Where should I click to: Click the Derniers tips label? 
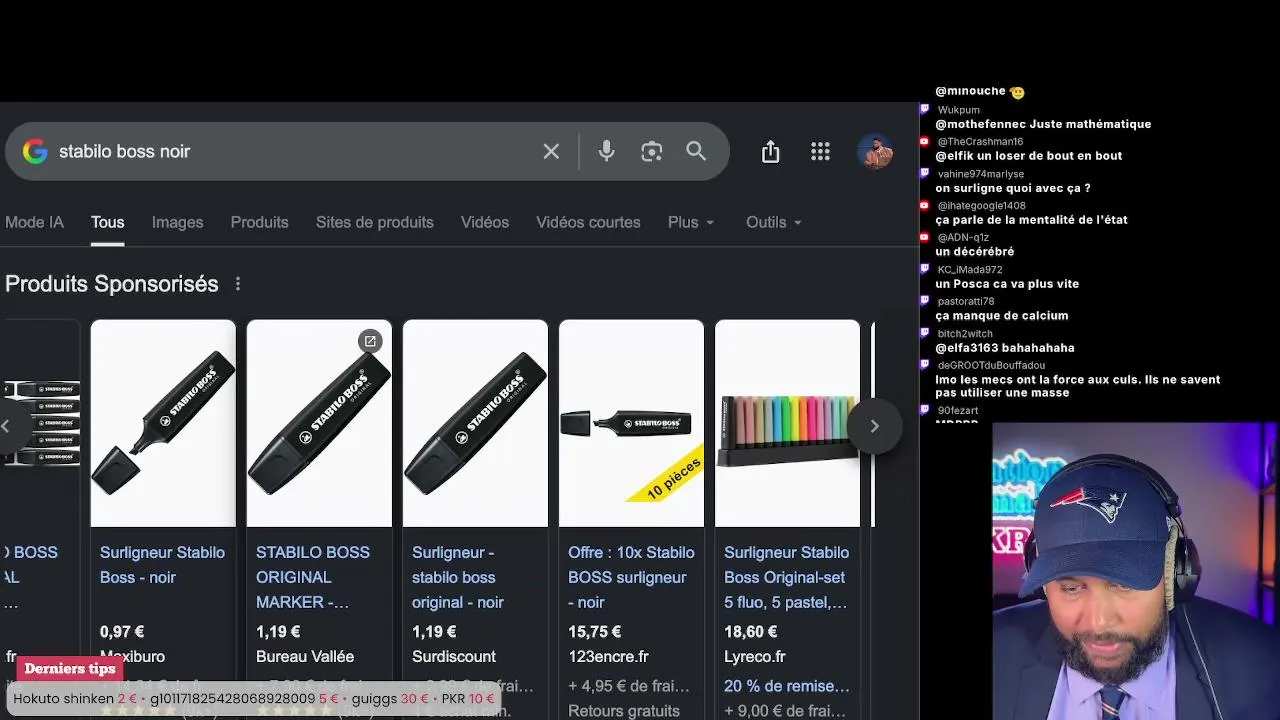pyautogui.click(x=70, y=669)
